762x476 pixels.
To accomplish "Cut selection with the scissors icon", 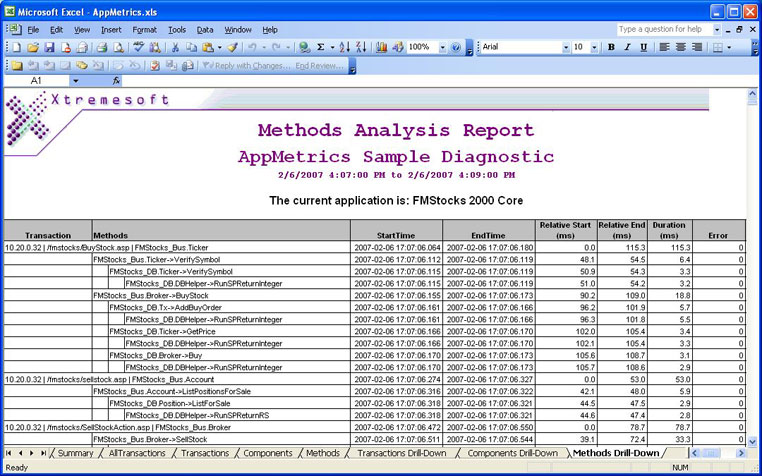I will pos(175,47).
